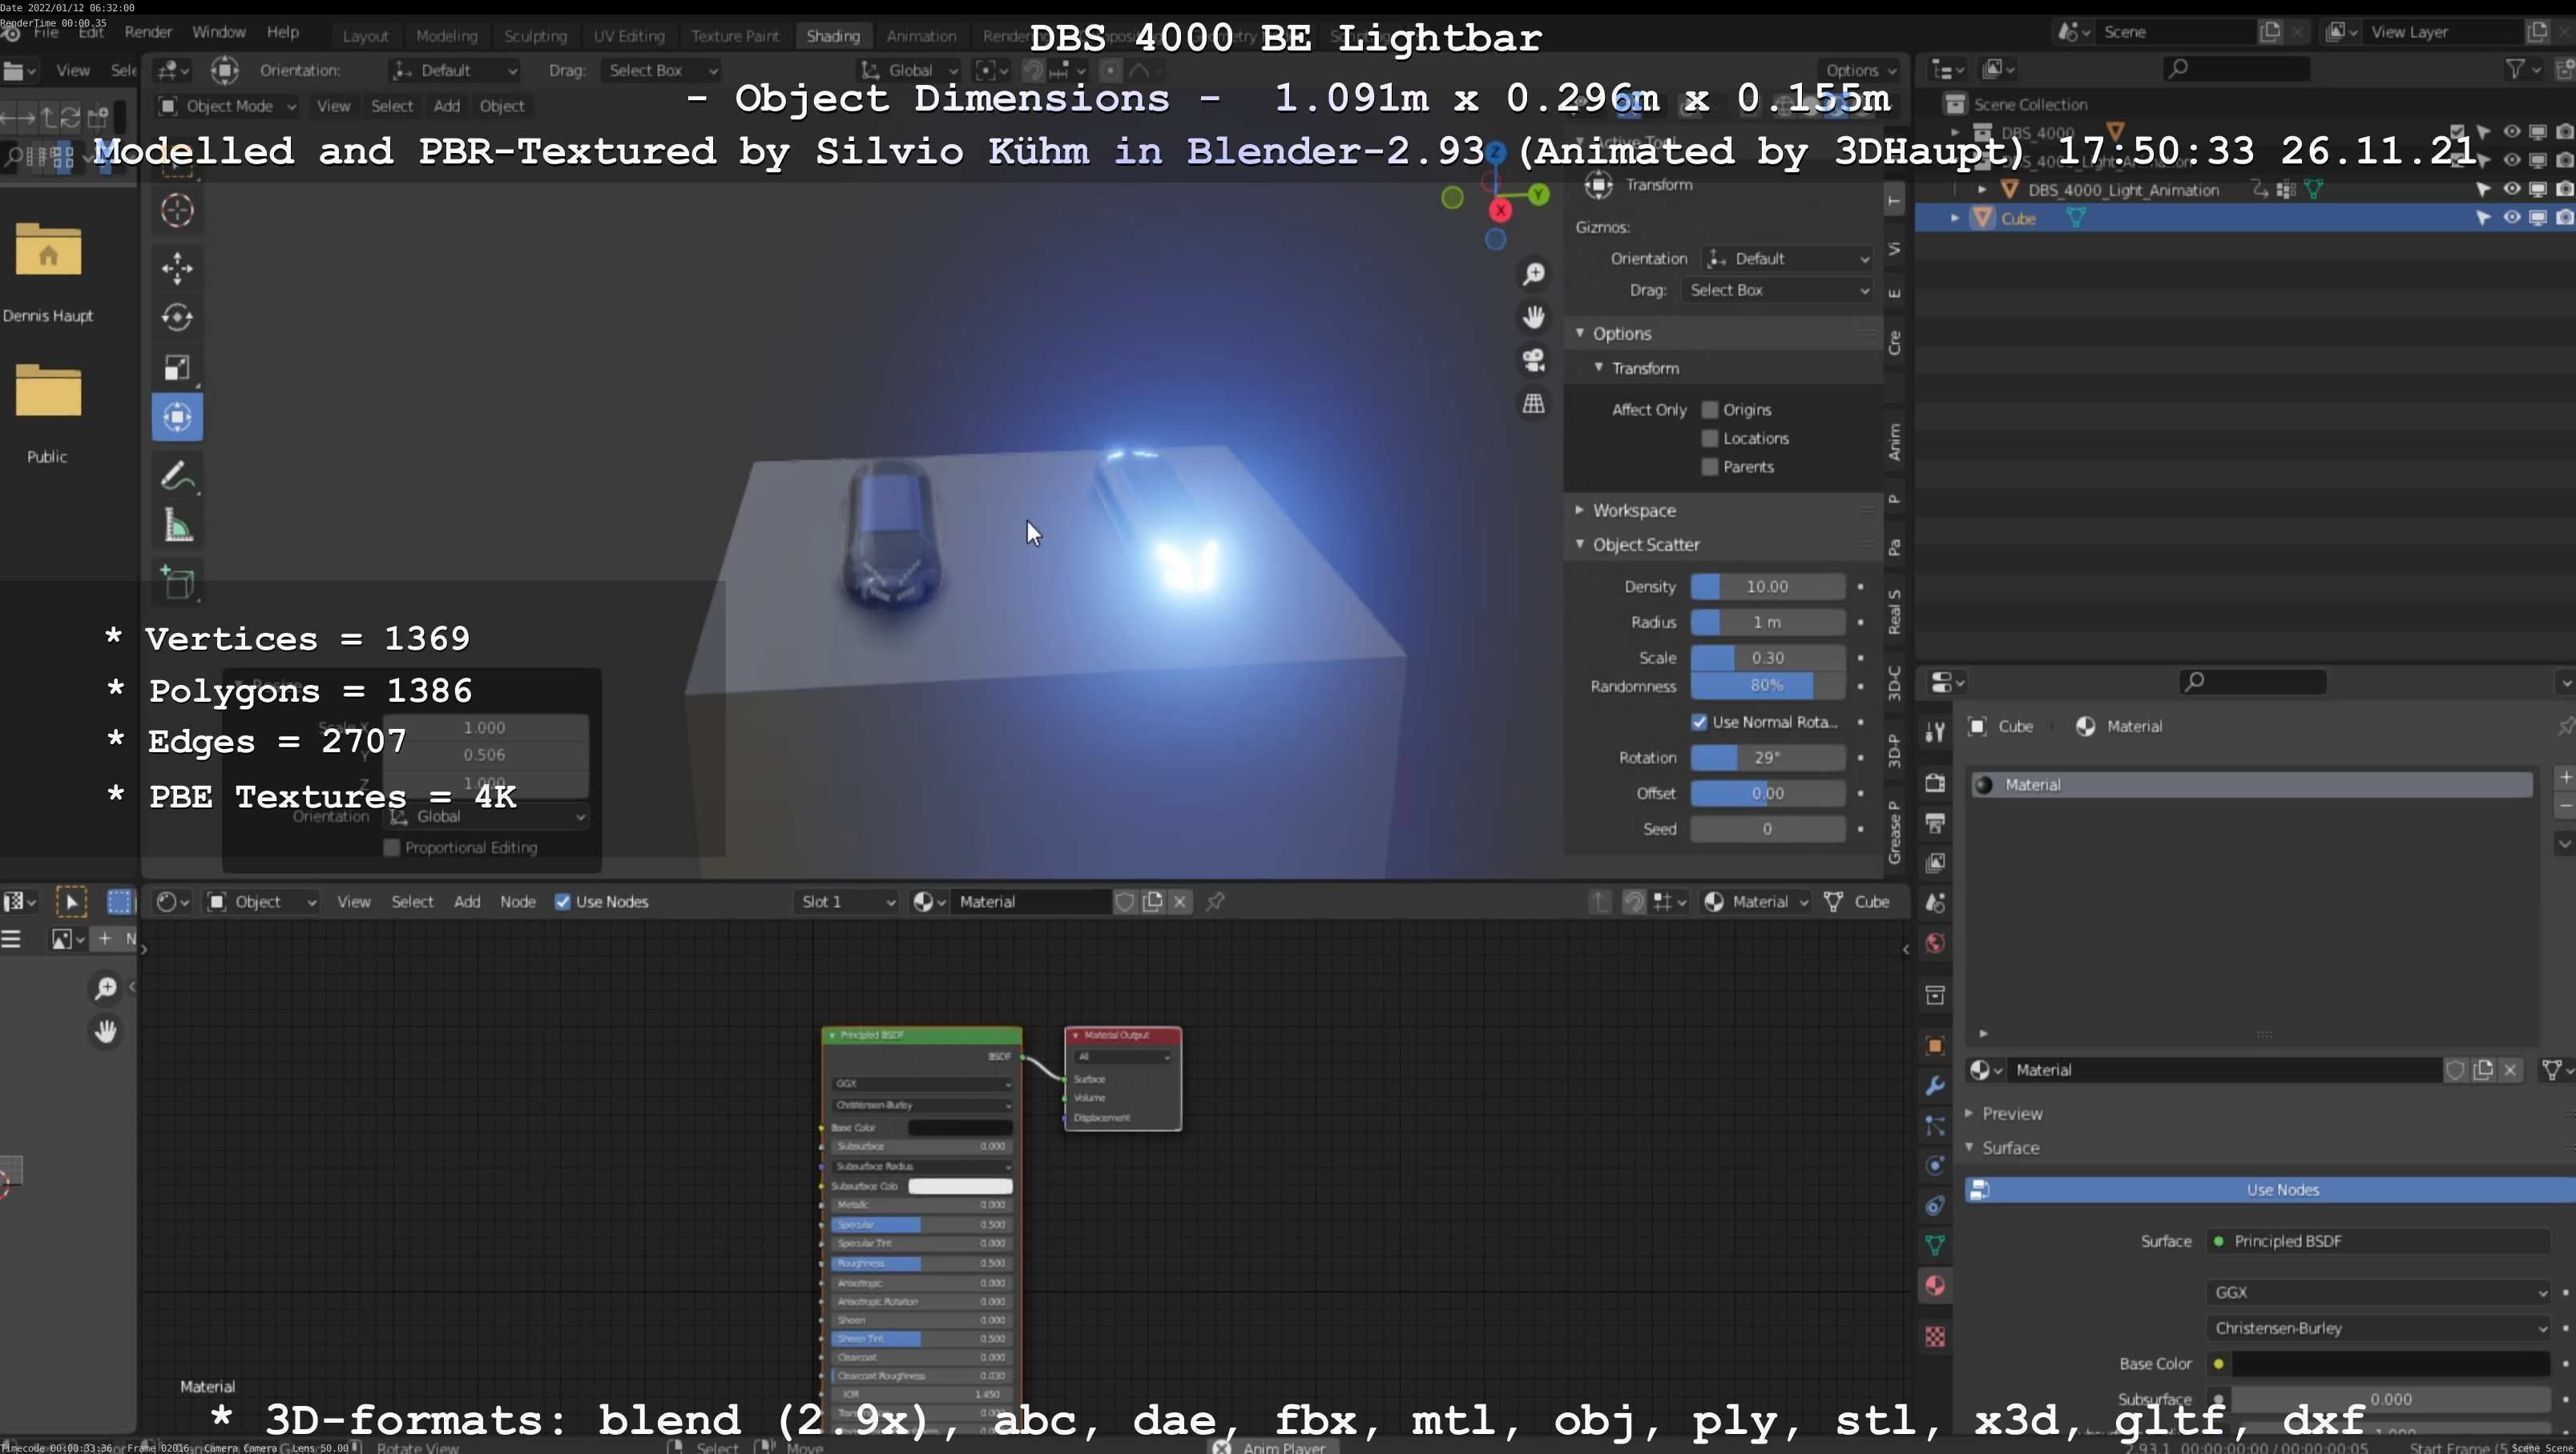Screen dimensions: 2576x1454
Task: Open the Window menu
Action: (219, 32)
